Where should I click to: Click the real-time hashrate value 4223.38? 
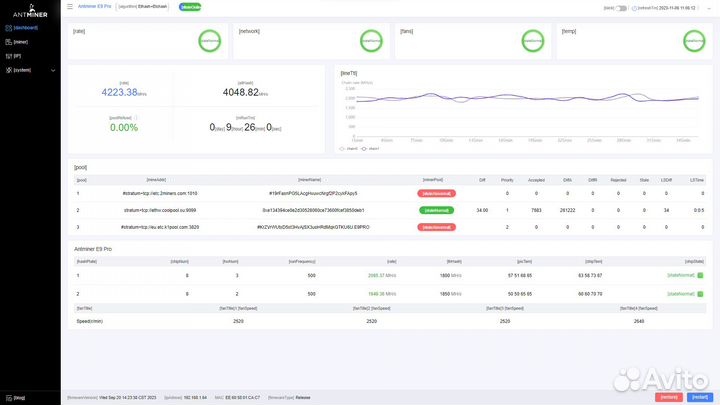[120, 92]
